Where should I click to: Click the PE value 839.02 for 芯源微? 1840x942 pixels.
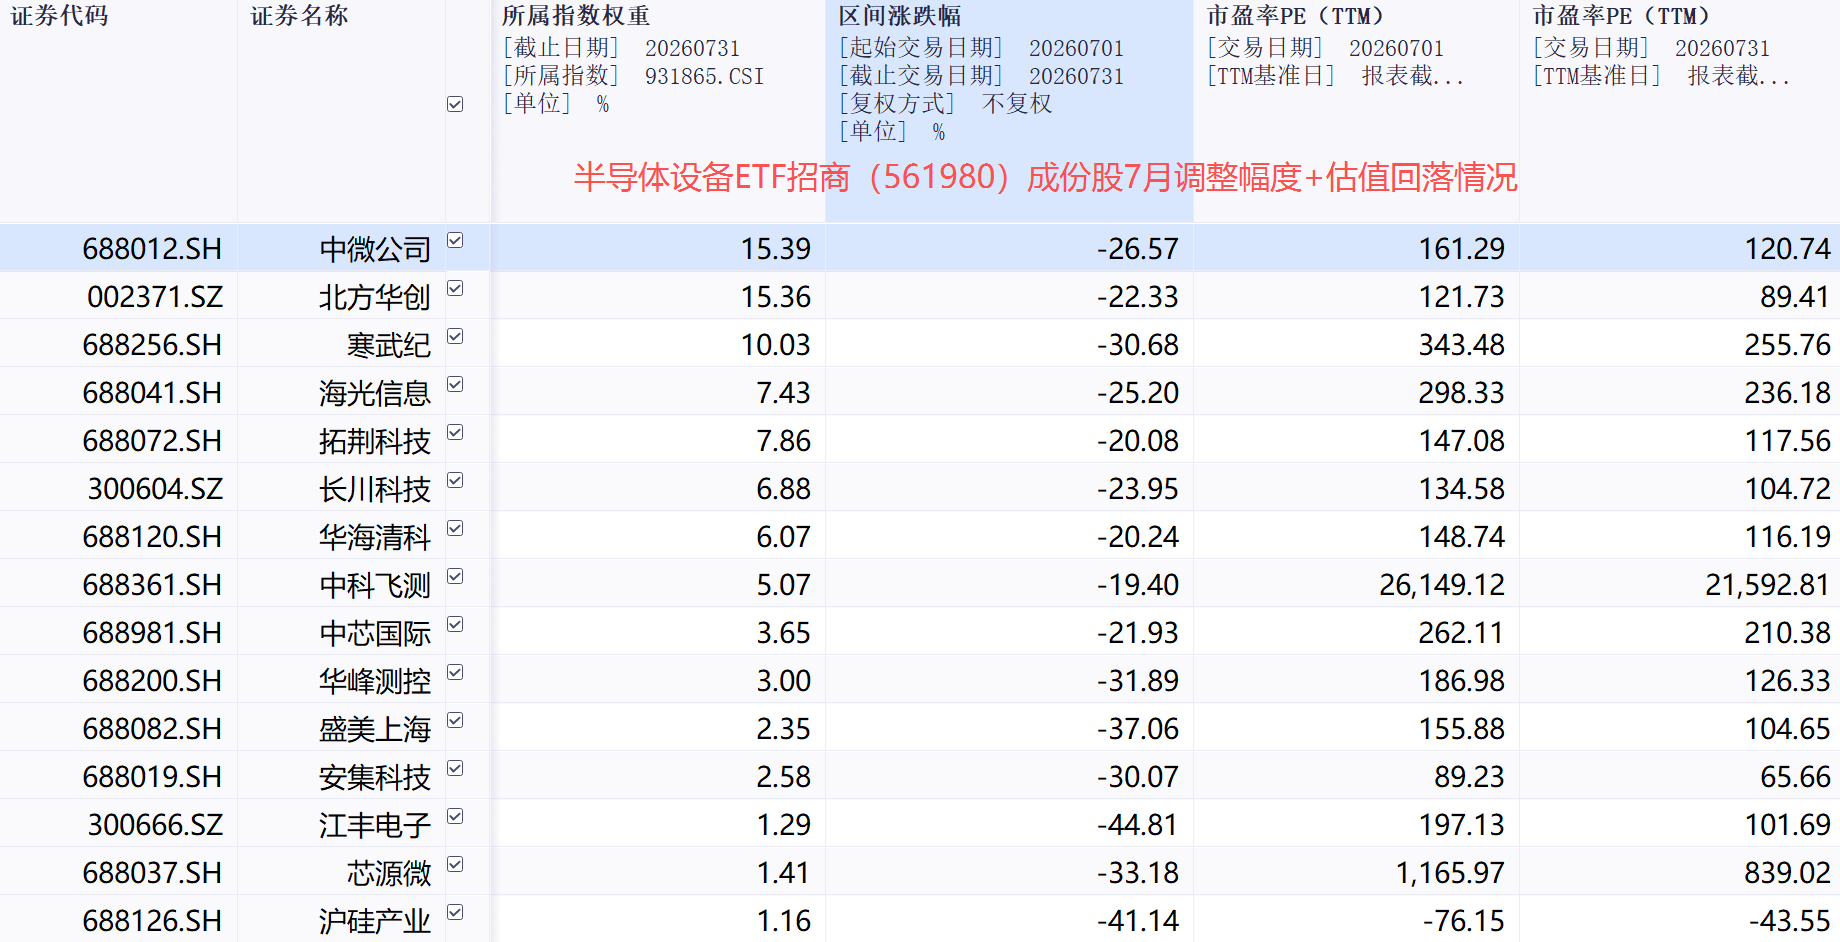[1787, 872]
